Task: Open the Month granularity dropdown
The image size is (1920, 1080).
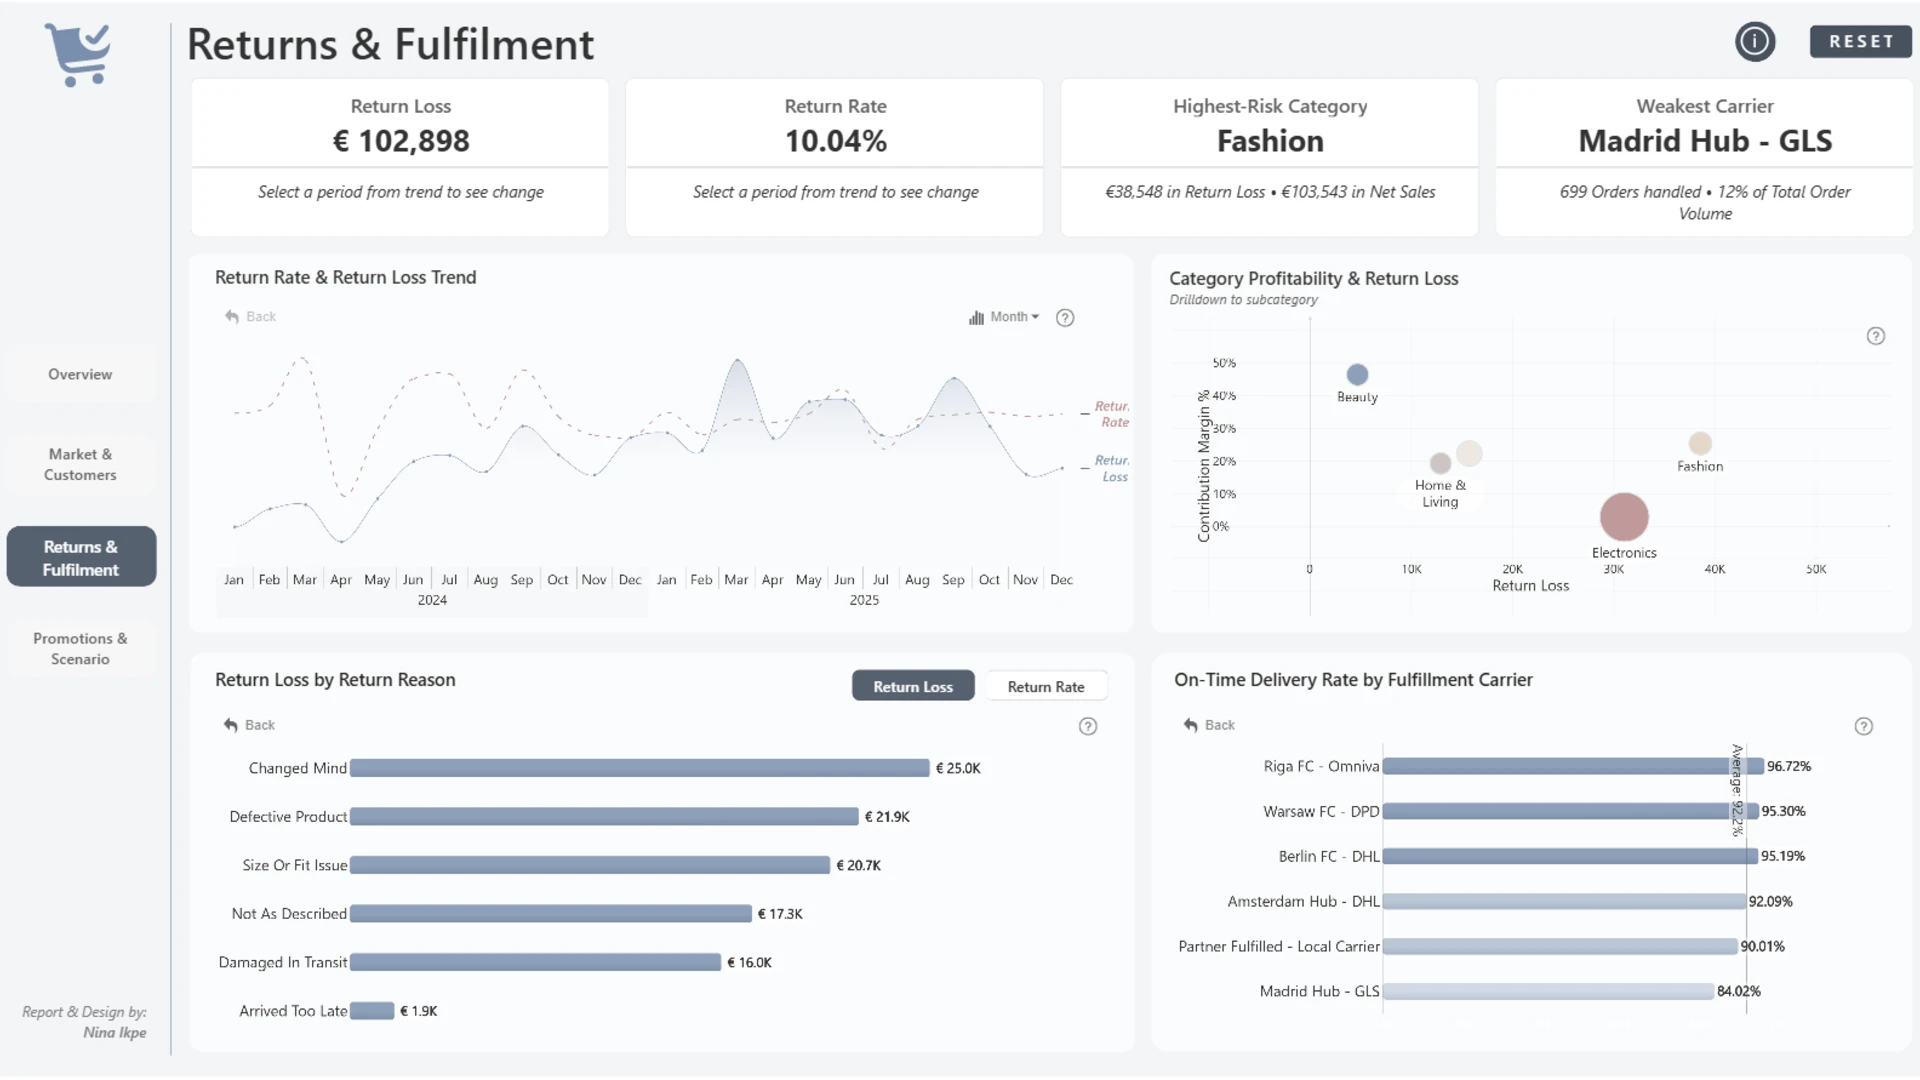Action: coord(1004,317)
